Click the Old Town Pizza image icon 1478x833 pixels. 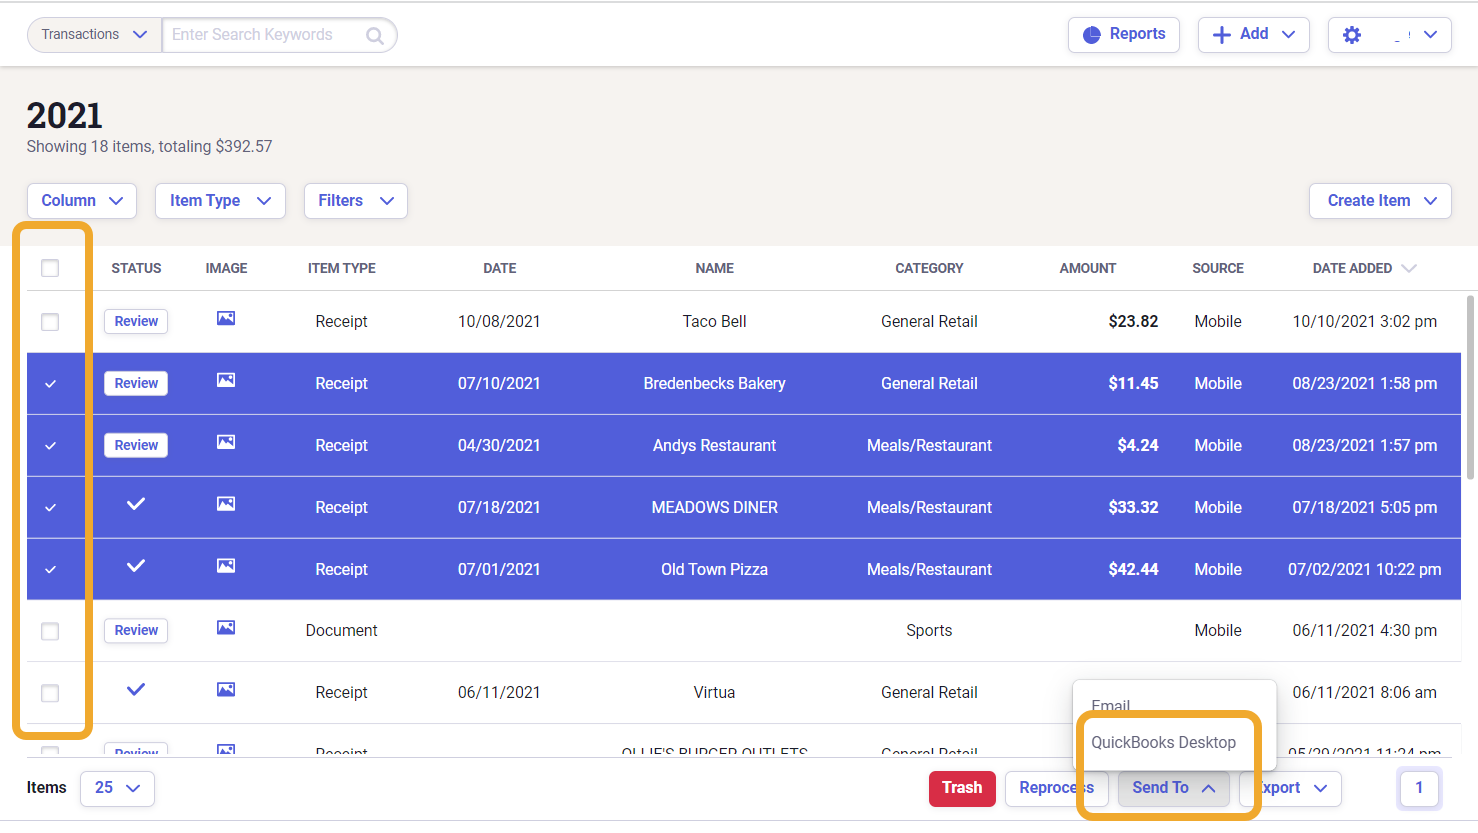pyautogui.click(x=226, y=567)
